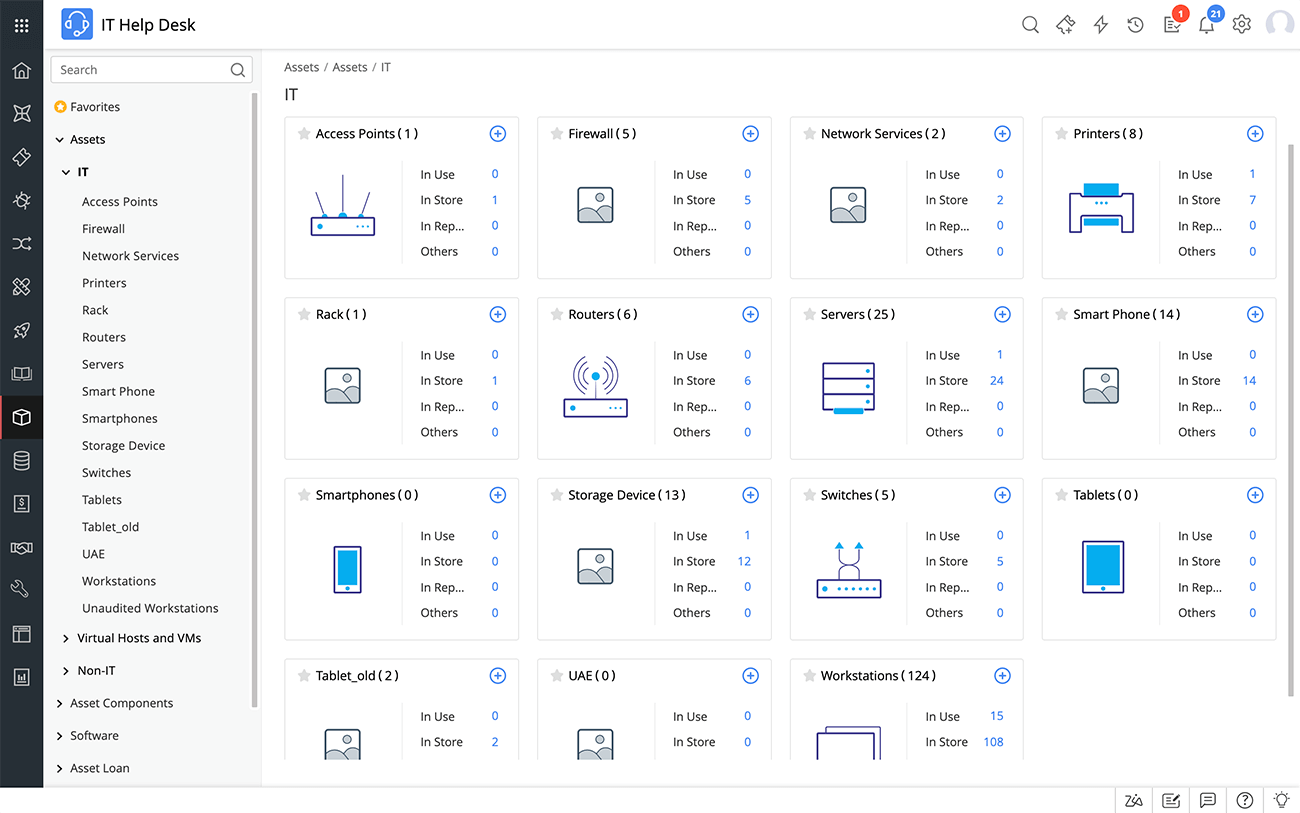The width and height of the screenshot is (1300, 813).
Task: Open the Home dashboard icon in sidebar
Action: click(x=22, y=70)
